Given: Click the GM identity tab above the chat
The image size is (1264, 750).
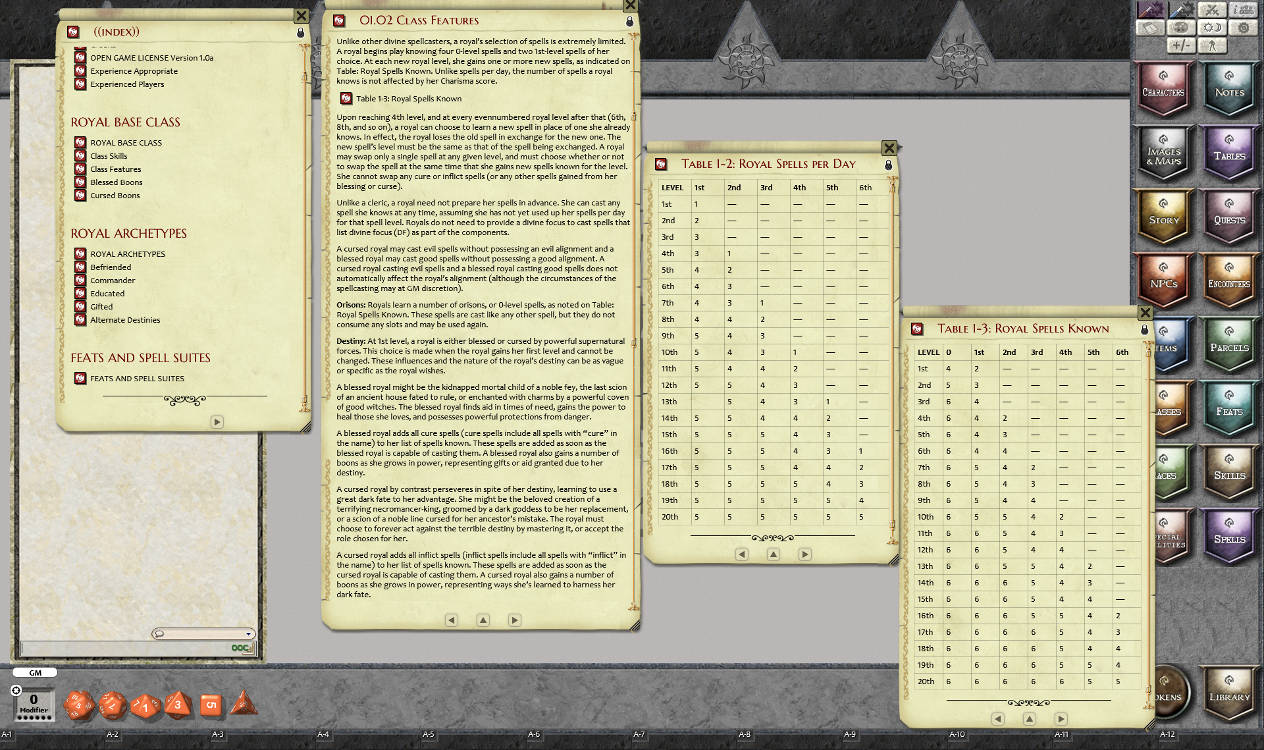Looking at the screenshot, I should coord(35,673).
